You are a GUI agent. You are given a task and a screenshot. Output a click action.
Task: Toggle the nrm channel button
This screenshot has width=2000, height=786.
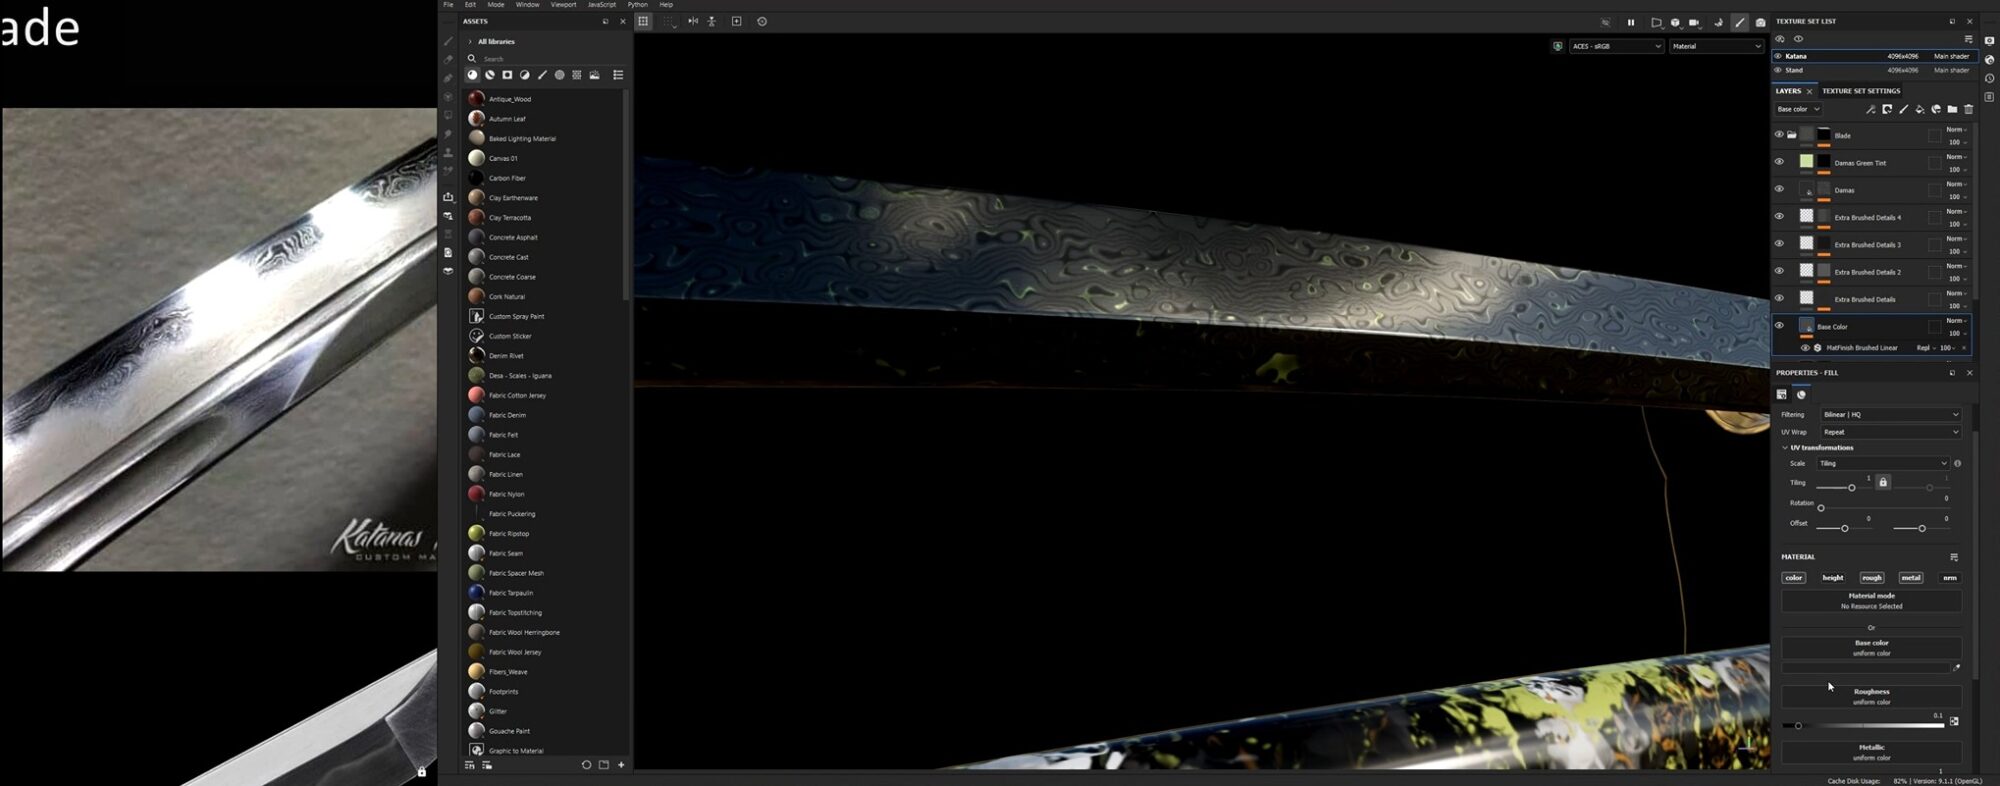(x=1950, y=578)
